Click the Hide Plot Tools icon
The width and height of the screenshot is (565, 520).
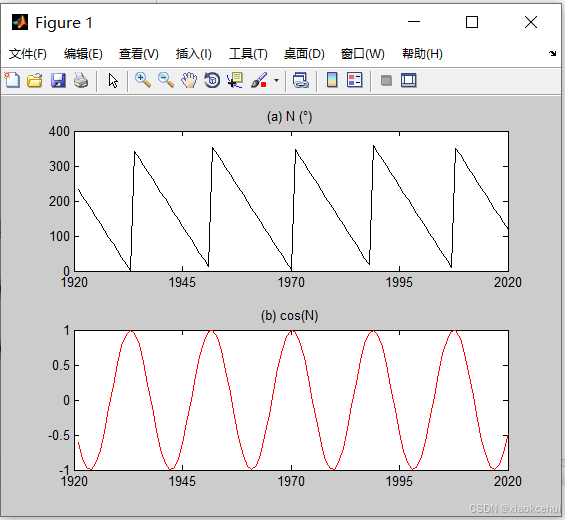[x=386, y=80]
